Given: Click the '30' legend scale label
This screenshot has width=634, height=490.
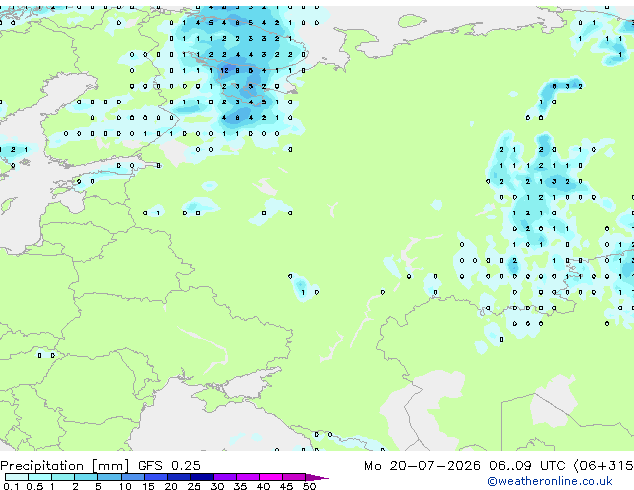Looking at the screenshot, I should [217, 486].
